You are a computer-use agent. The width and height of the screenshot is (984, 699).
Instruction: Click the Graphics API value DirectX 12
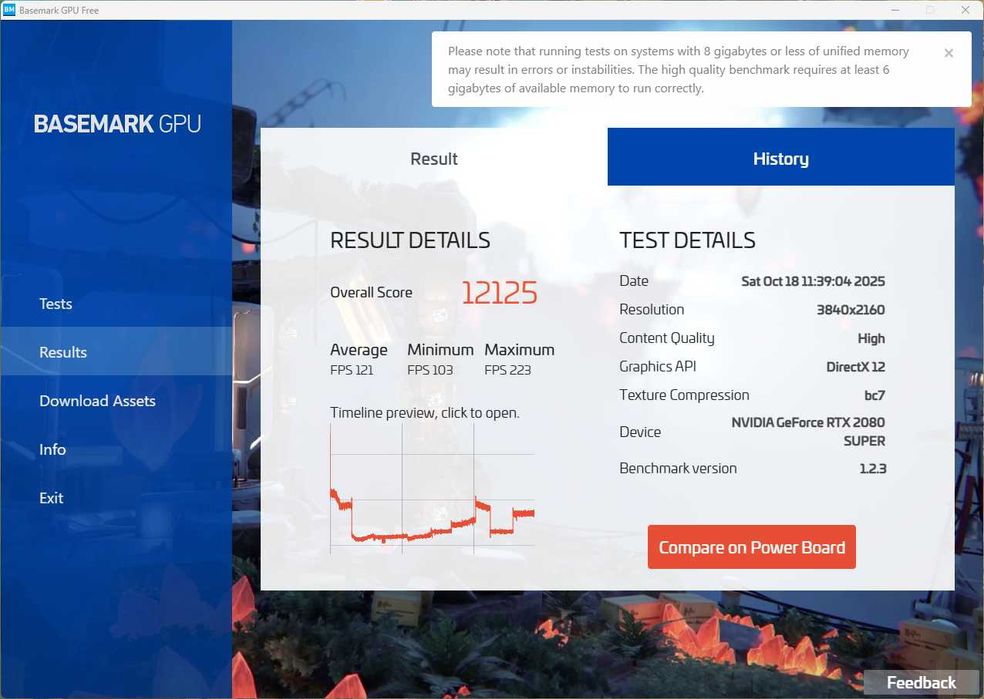point(855,366)
